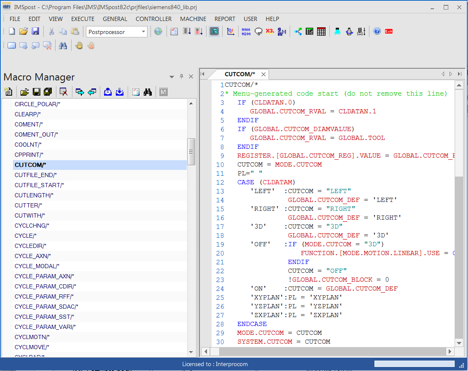Viewport: 468px width, 371px height.
Task: Open the HELP menu
Action: [272, 19]
